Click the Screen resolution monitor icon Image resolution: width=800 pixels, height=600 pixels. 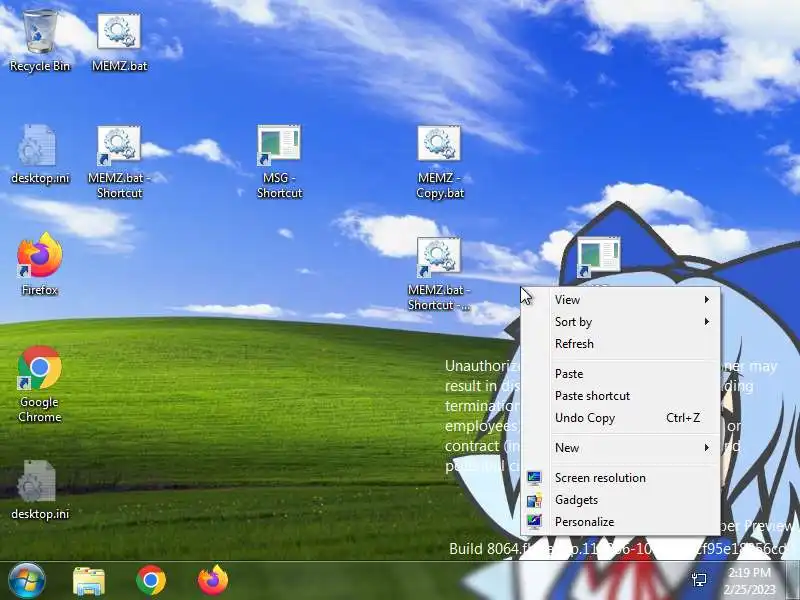click(534, 478)
